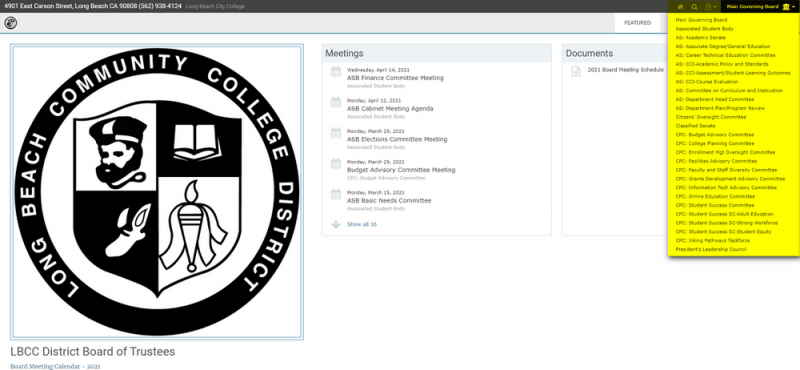Click document icon beside 2021 Board Meeting Schedule

576,71
